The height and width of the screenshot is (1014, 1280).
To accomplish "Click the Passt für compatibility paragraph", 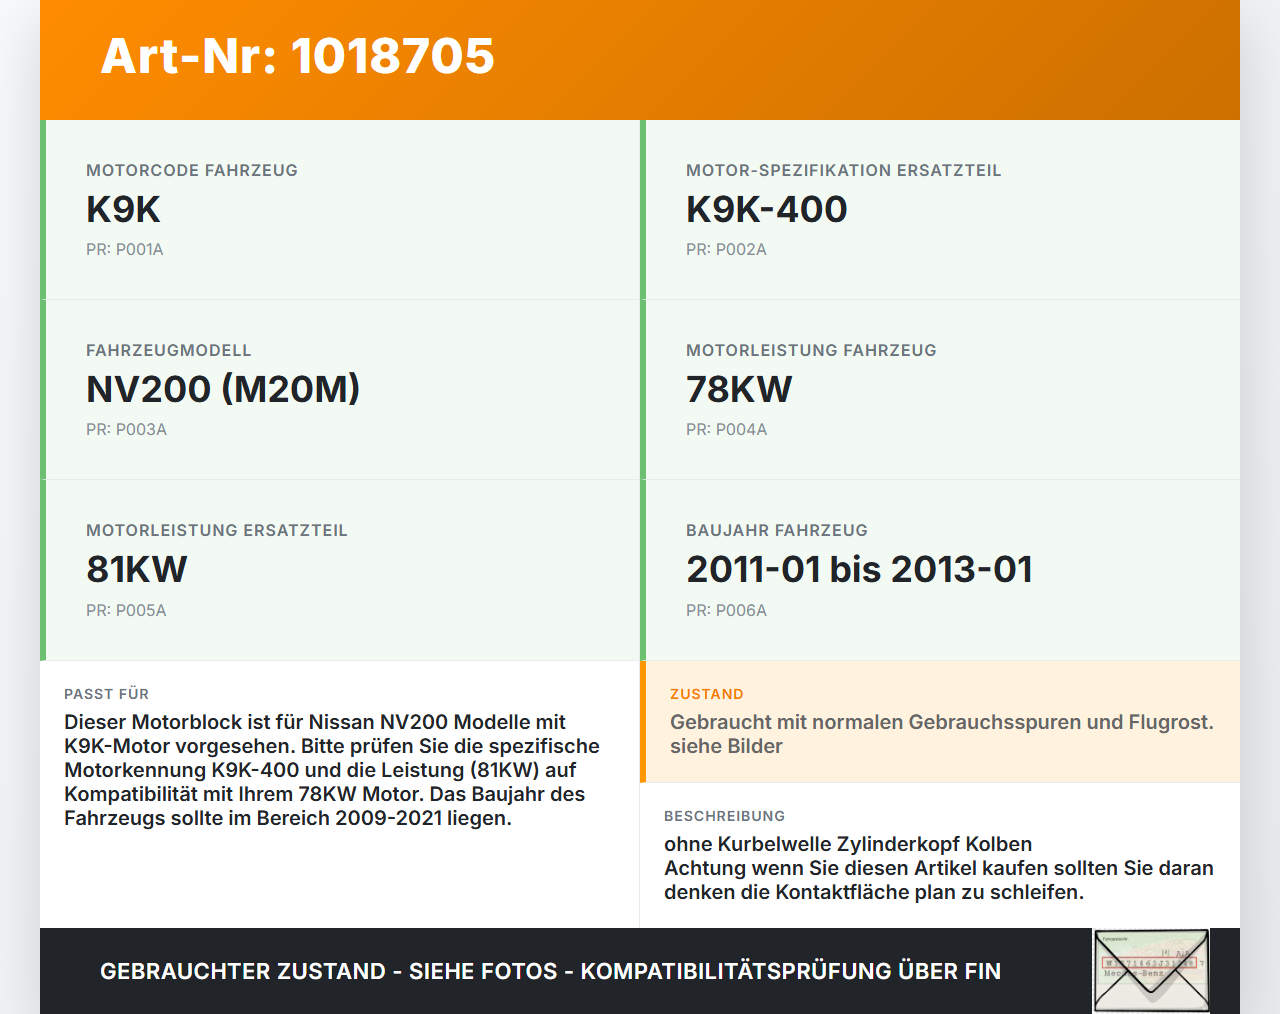I will [332, 770].
